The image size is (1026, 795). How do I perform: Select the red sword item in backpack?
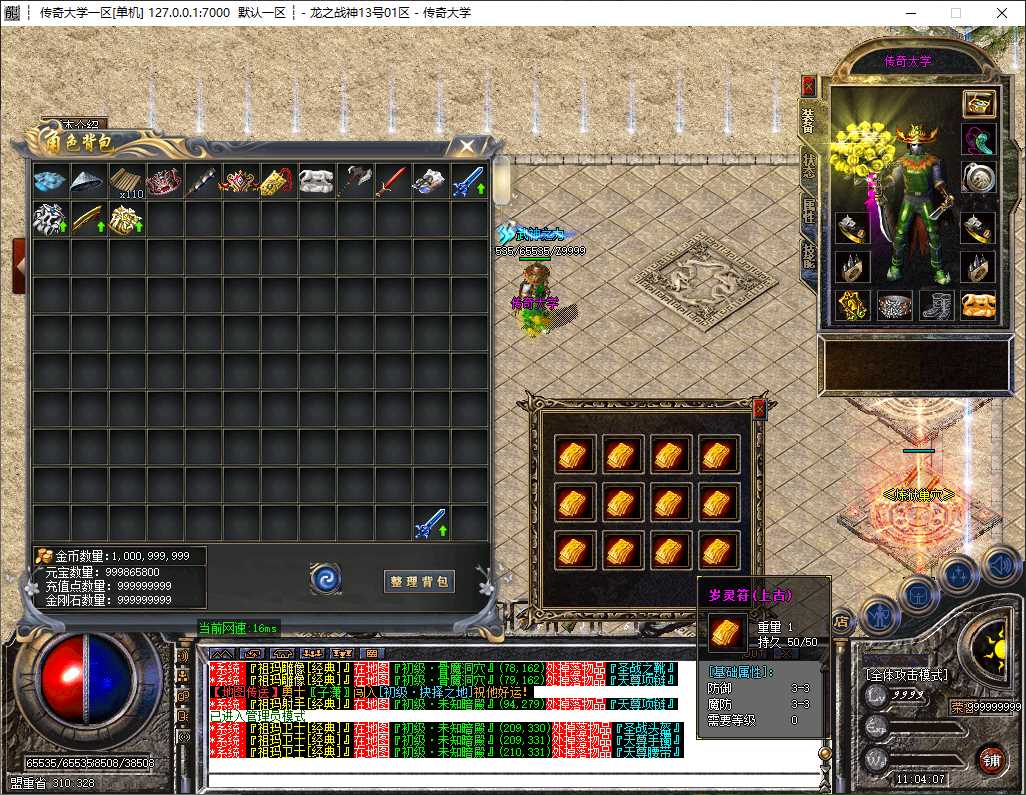pyautogui.click(x=393, y=181)
